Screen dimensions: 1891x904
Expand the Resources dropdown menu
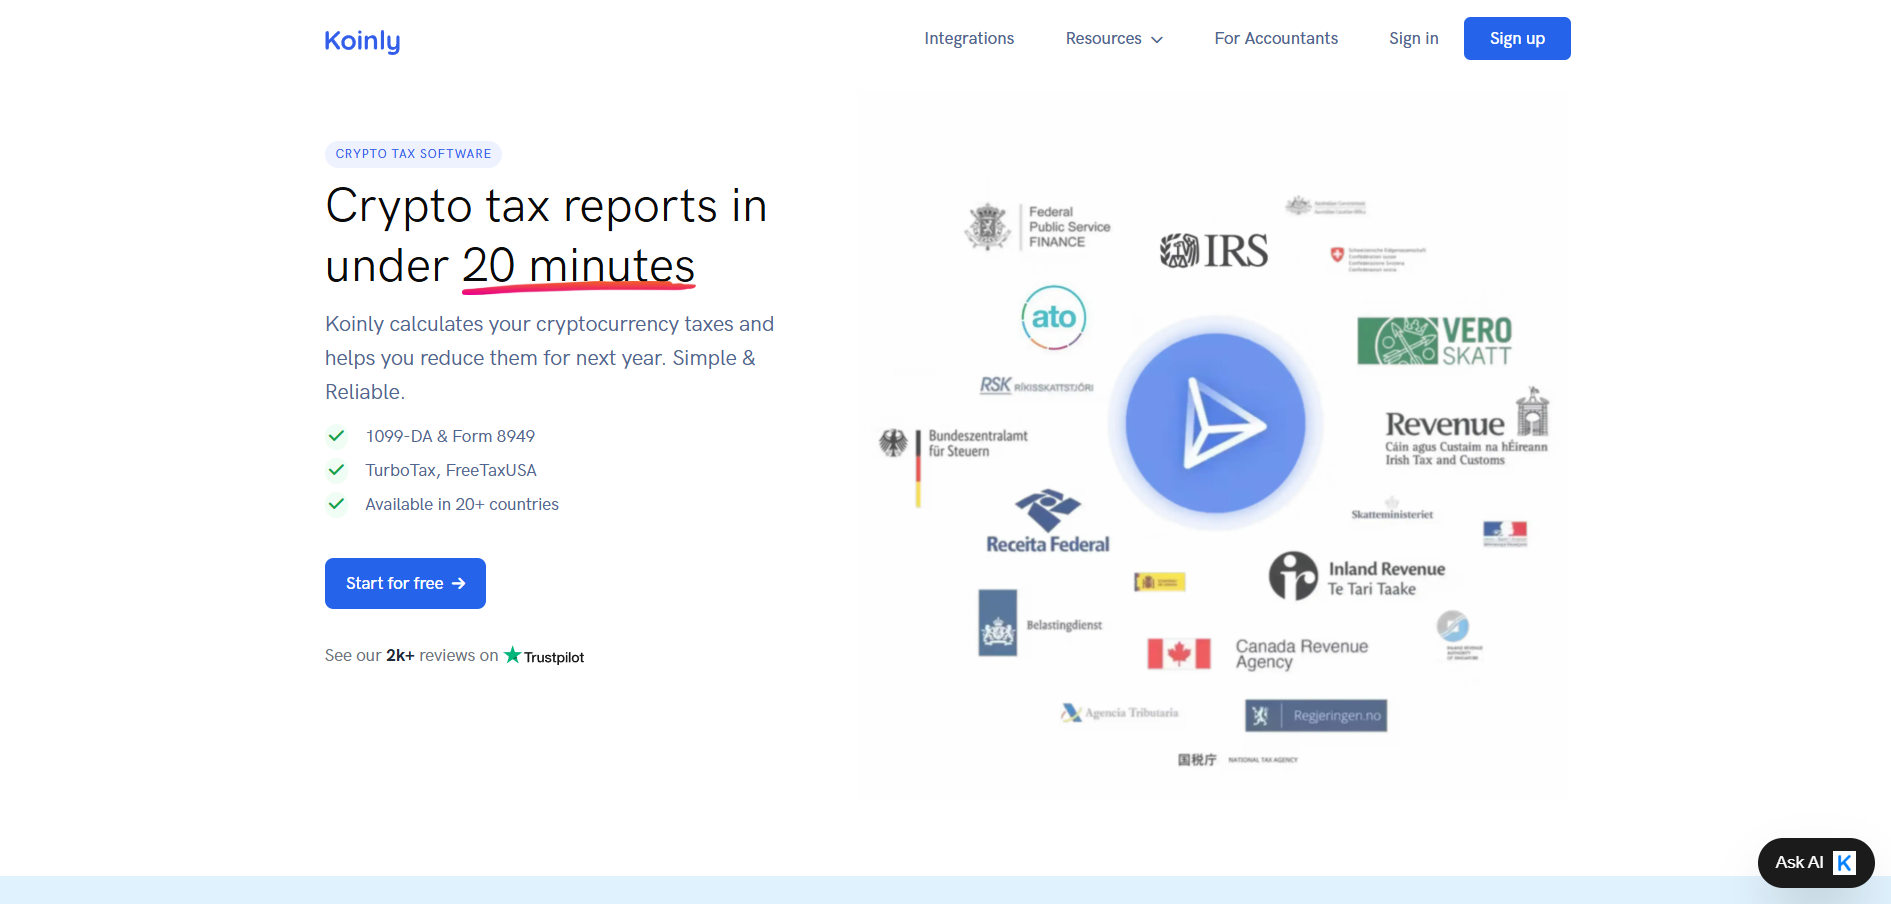(1114, 38)
